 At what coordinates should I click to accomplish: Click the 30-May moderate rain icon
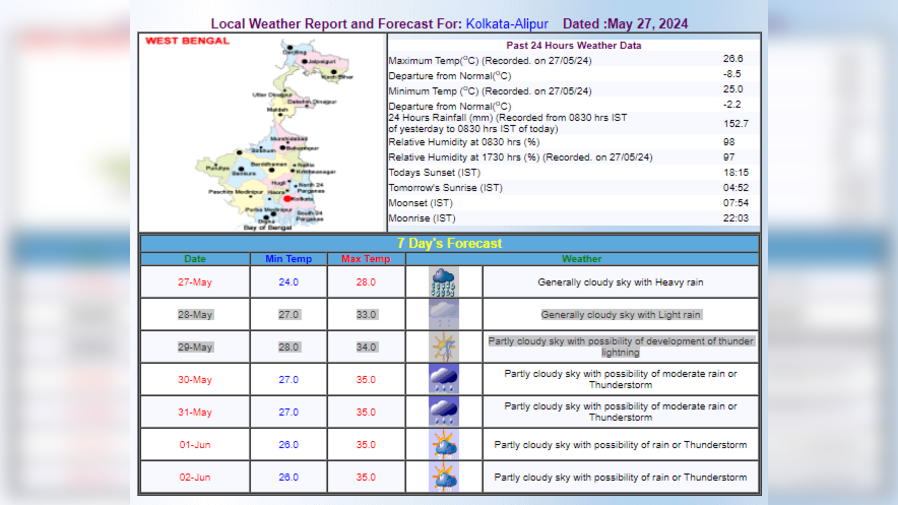point(443,379)
